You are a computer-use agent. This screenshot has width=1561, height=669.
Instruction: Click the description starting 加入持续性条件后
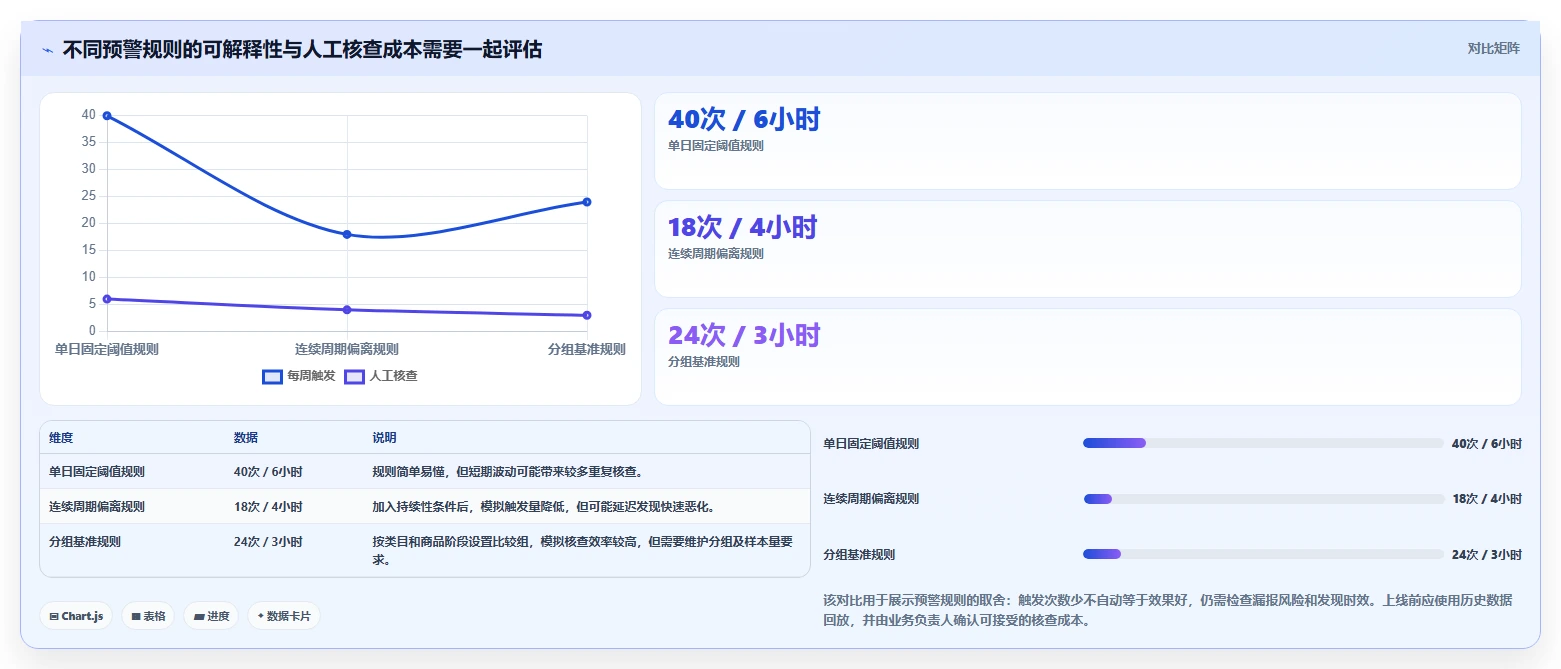coord(544,507)
